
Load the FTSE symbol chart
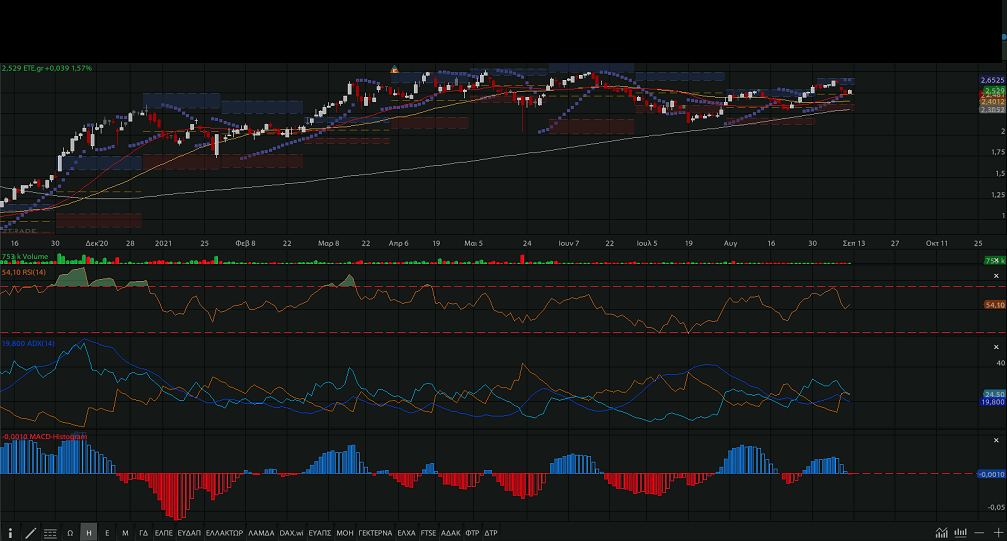[x=428, y=533]
